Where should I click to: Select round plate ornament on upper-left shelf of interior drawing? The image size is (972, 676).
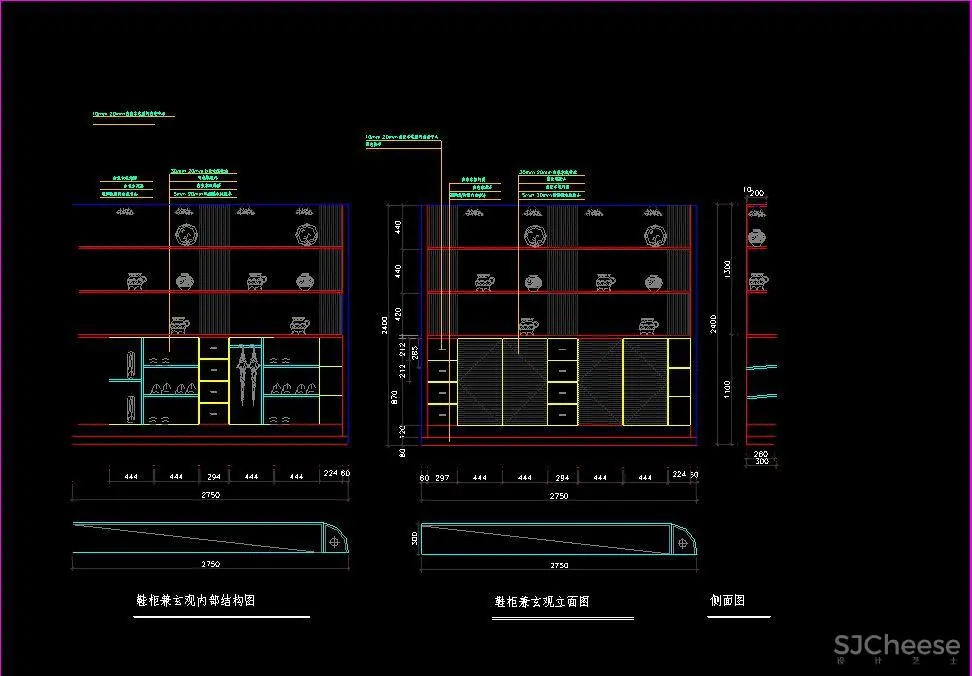click(x=185, y=235)
